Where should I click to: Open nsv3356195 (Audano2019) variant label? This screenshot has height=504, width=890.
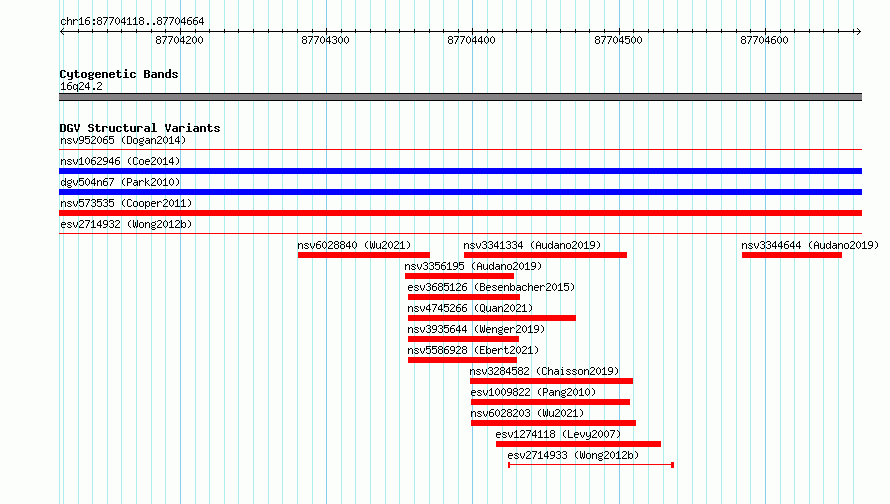click(x=473, y=266)
